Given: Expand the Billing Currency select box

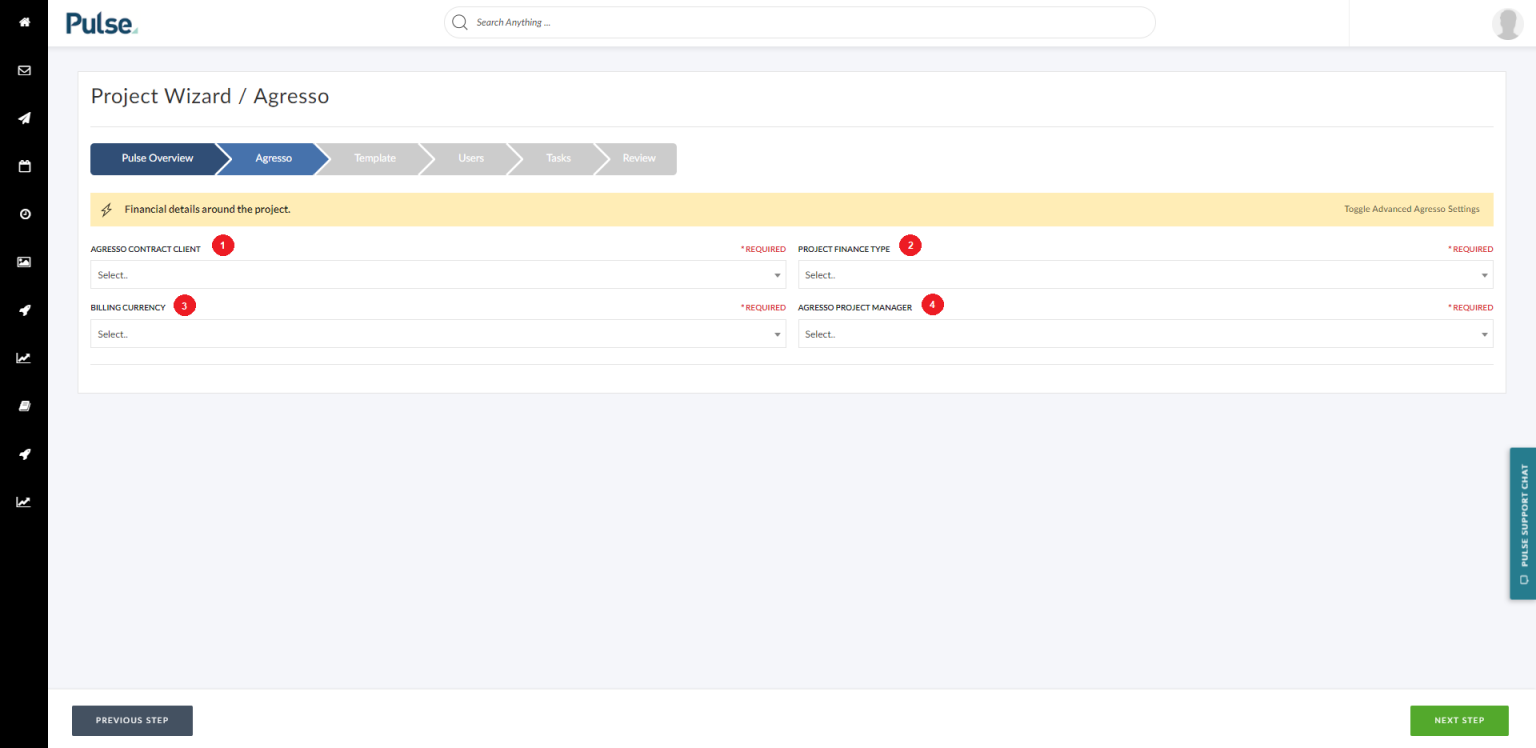Looking at the screenshot, I should [x=438, y=333].
